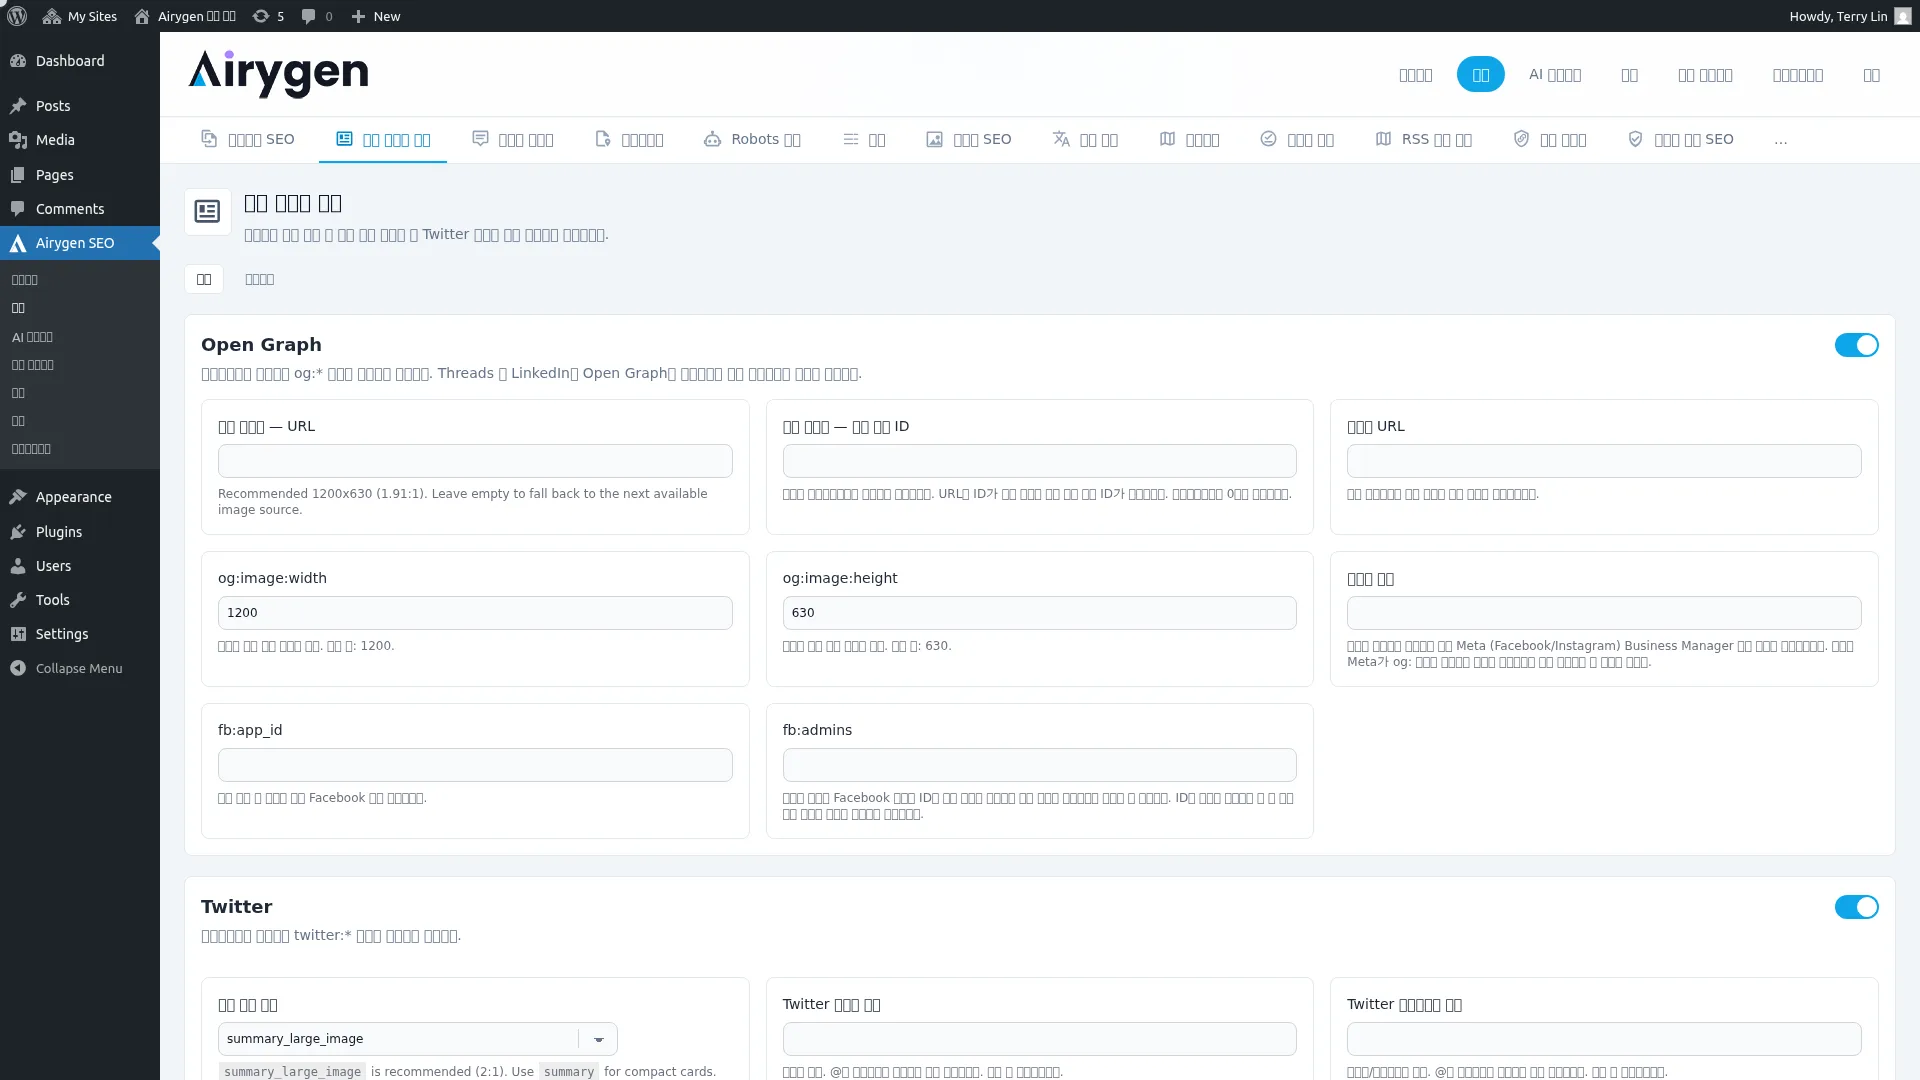
Task: Open Media library in sidebar
Action: (80, 140)
